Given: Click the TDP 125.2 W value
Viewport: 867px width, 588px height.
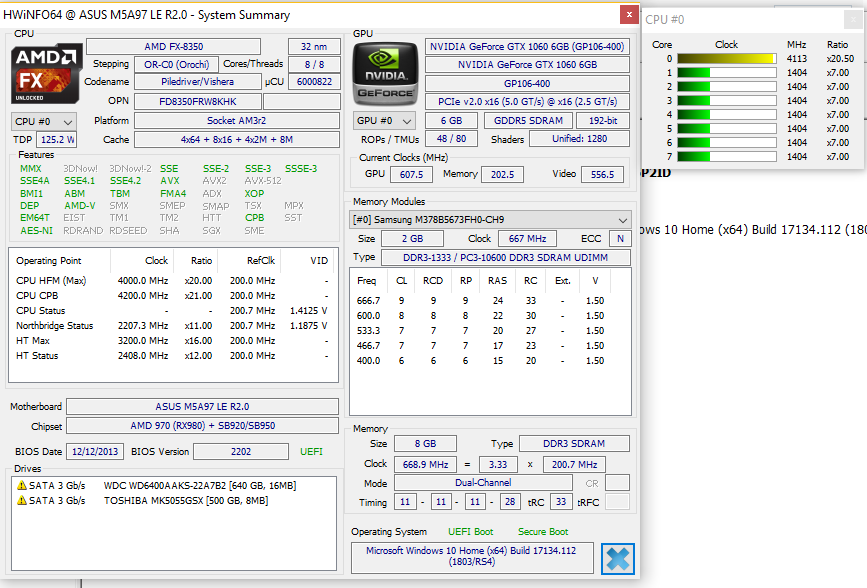Looking at the screenshot, I should tap(58, 140).
